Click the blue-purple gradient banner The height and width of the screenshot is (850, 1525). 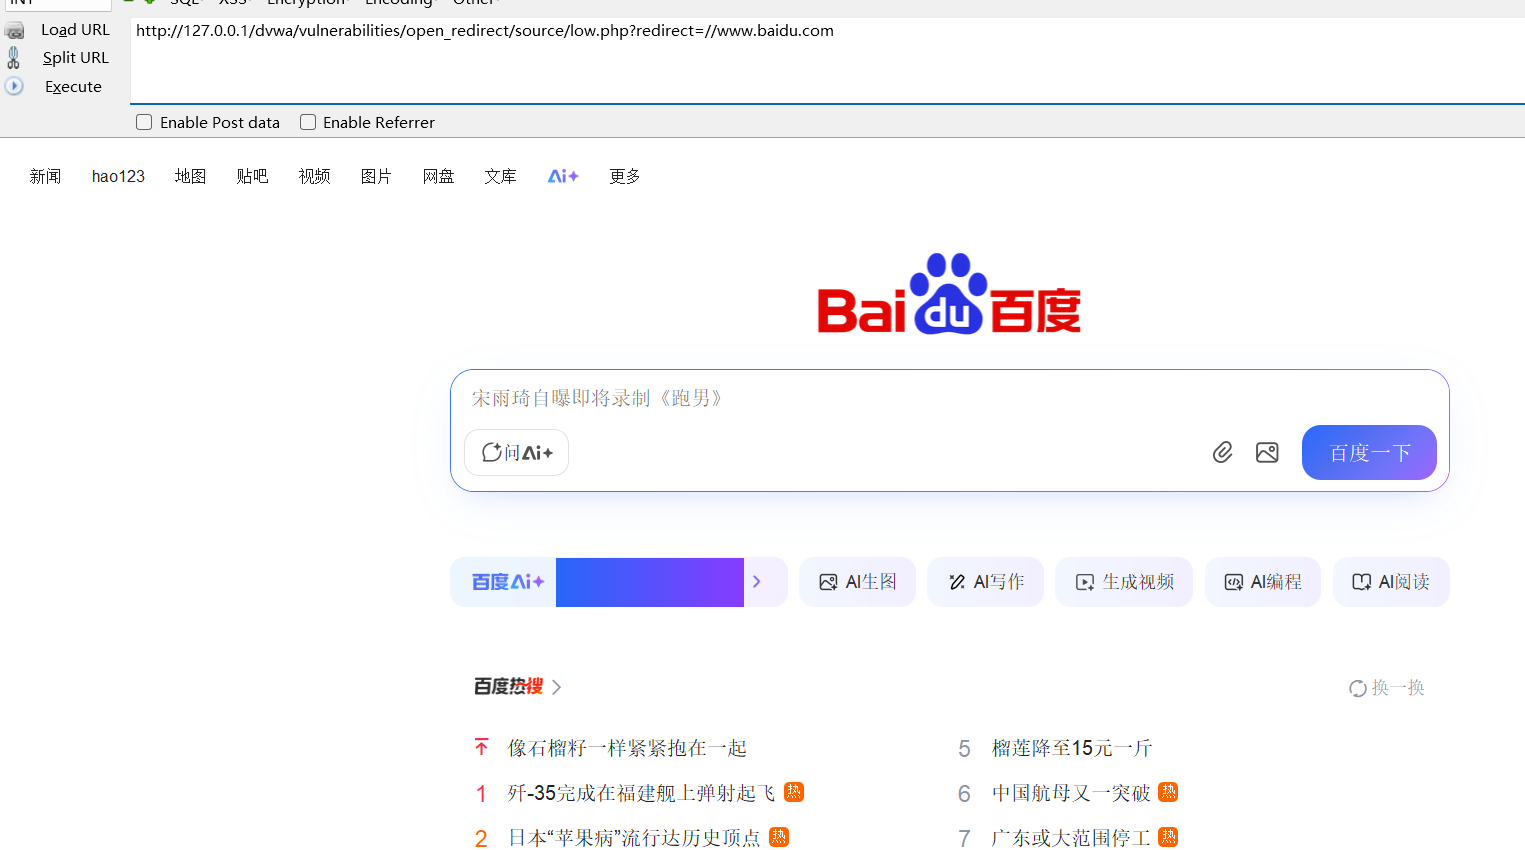tap(650, 582)
